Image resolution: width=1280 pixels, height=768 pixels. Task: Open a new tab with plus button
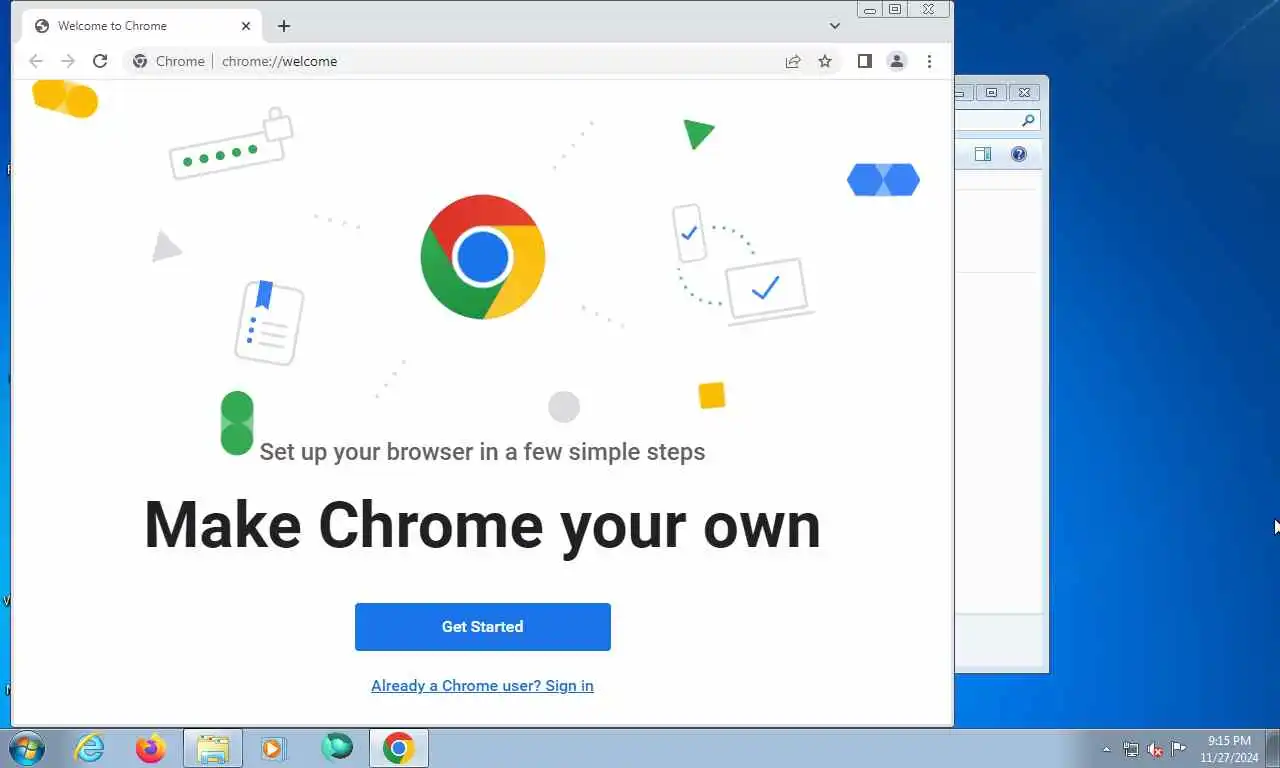coord(284,26)
